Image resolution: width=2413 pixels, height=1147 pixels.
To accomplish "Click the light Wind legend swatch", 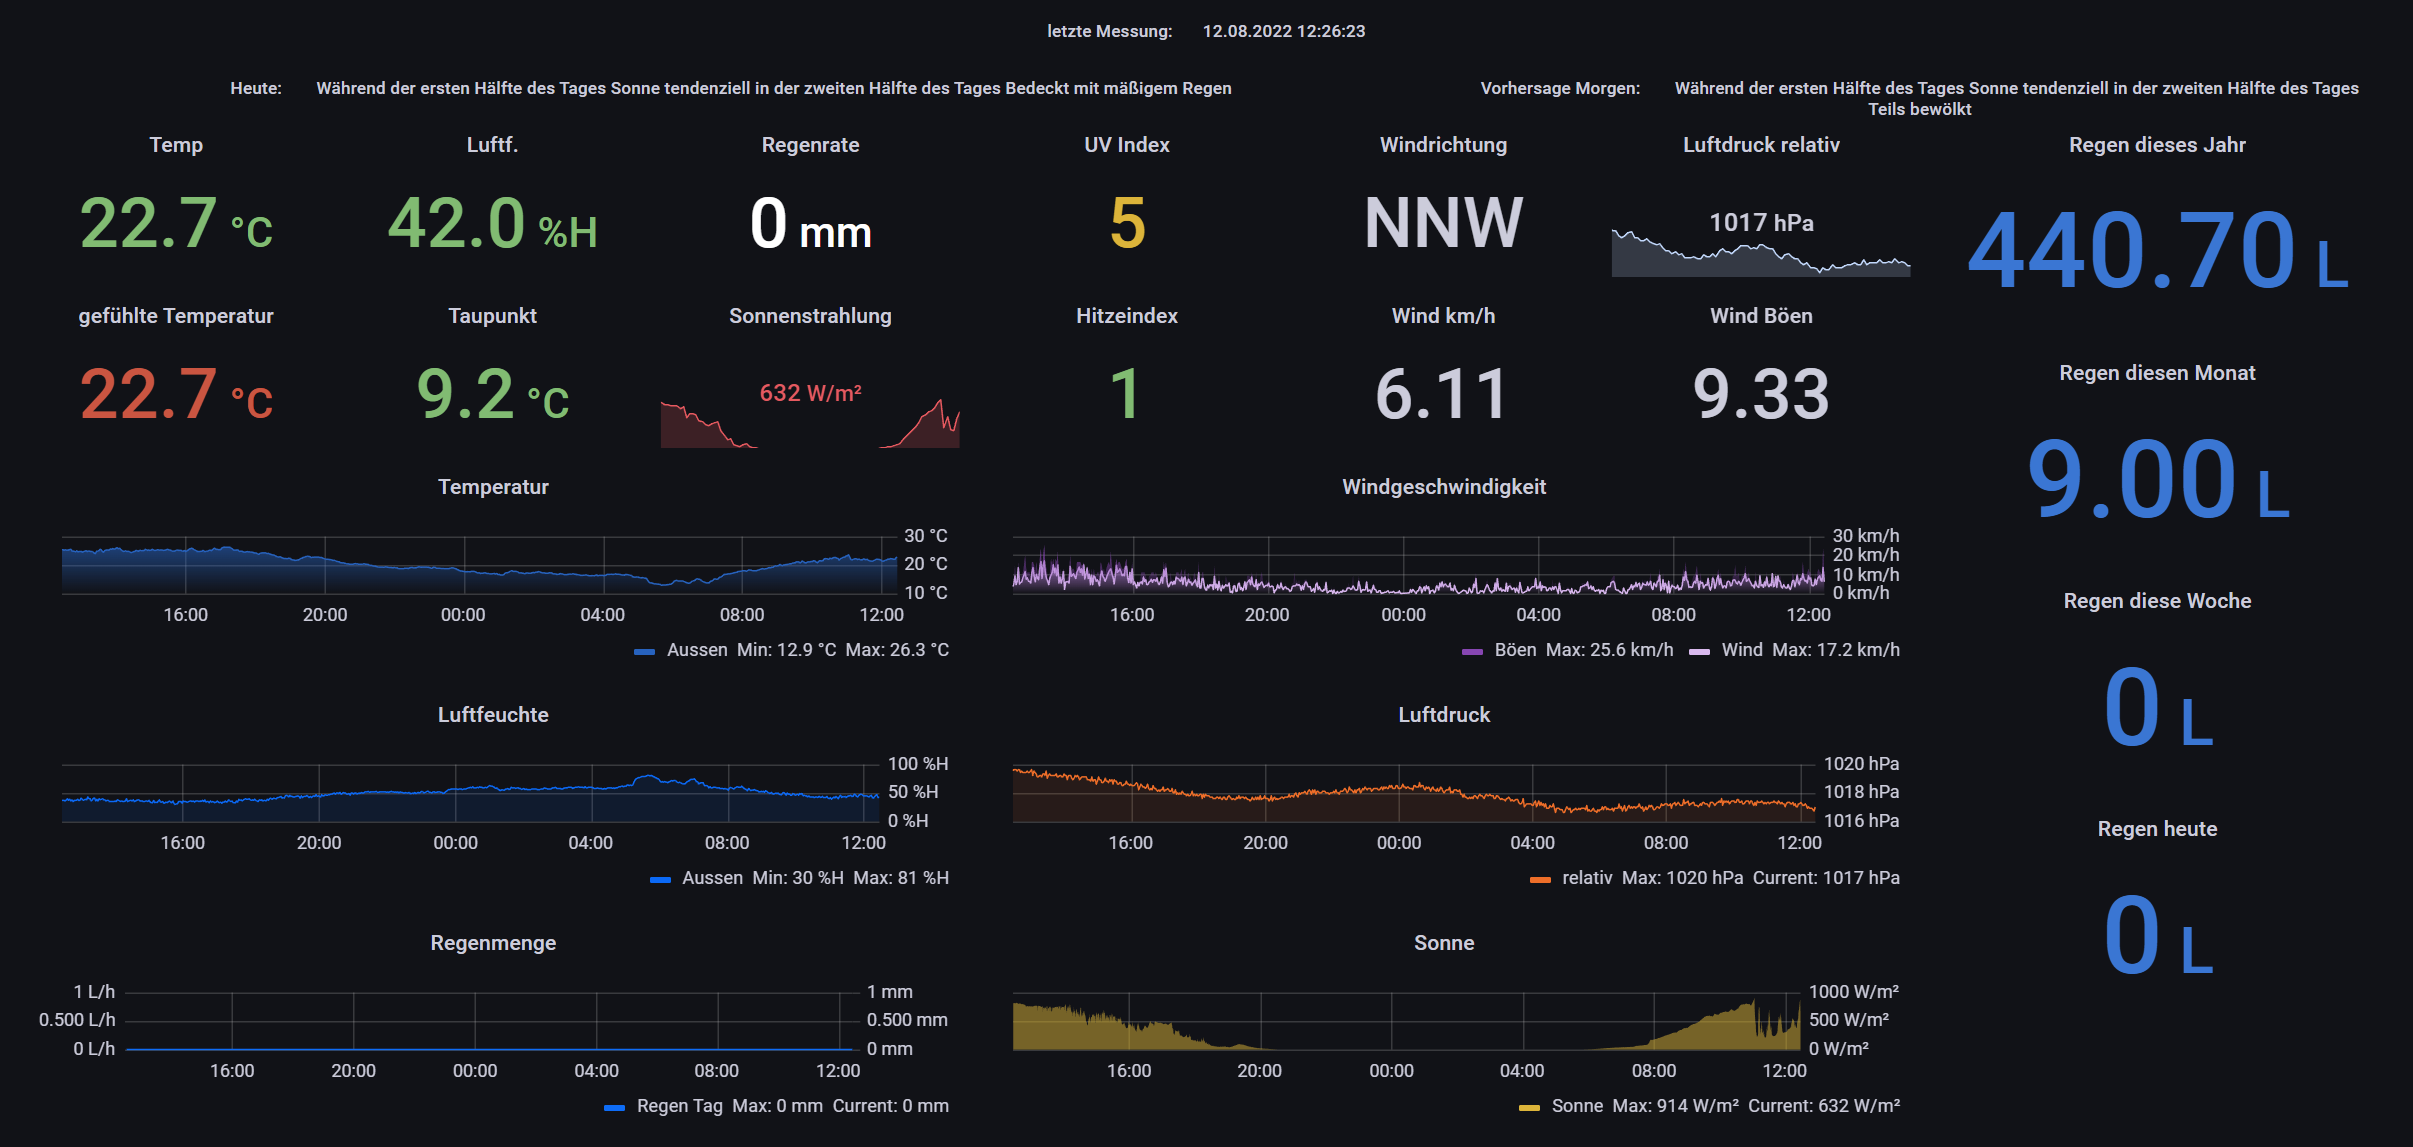I will pyautogui.click(x=1699, y=651).
